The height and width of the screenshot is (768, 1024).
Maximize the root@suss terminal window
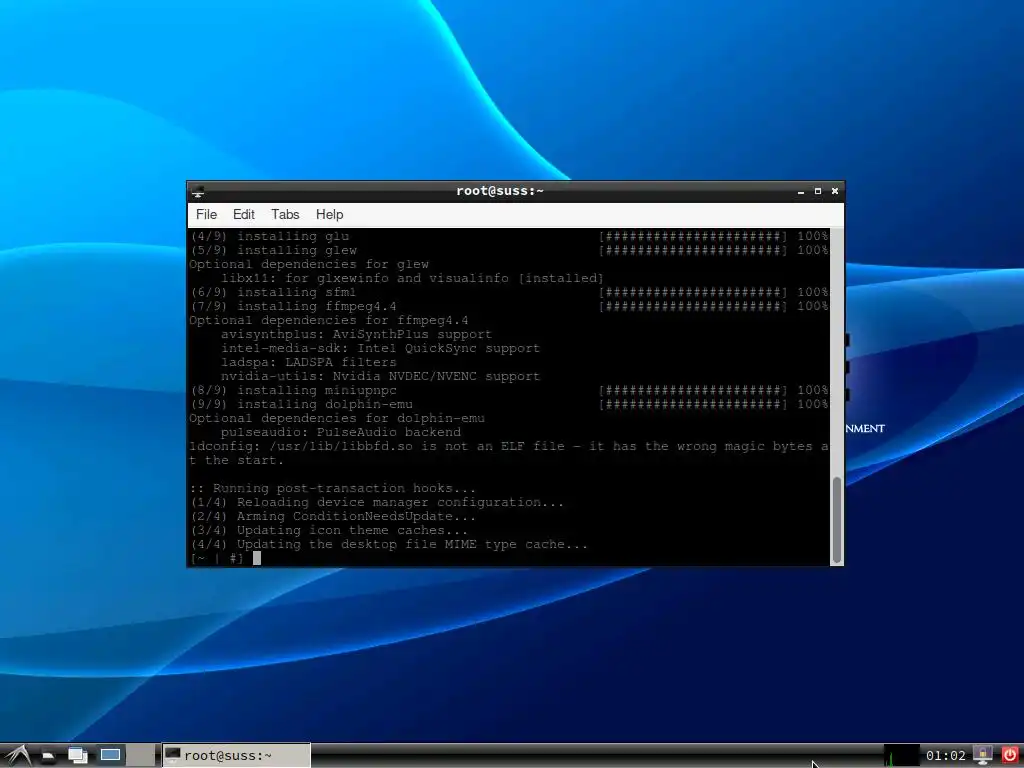pyautogui.click(x=818, y=191)
